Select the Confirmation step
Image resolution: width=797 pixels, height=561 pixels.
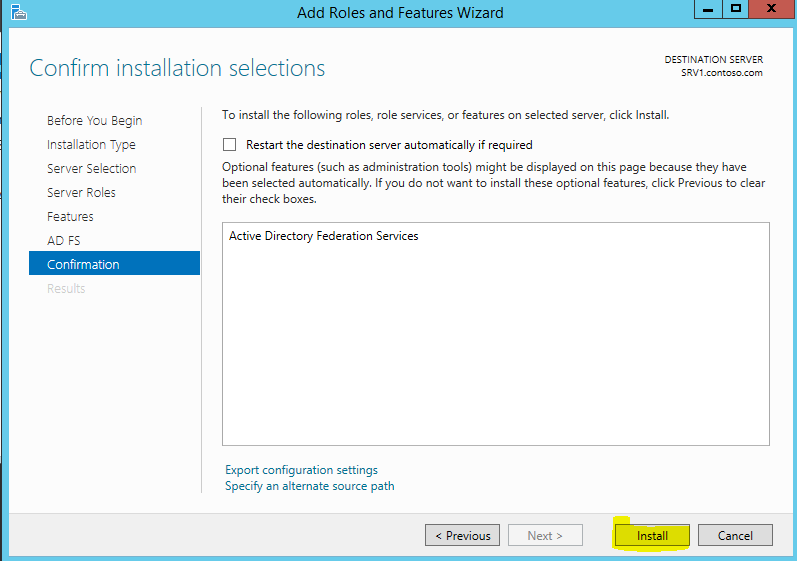[x=114, y=263]
